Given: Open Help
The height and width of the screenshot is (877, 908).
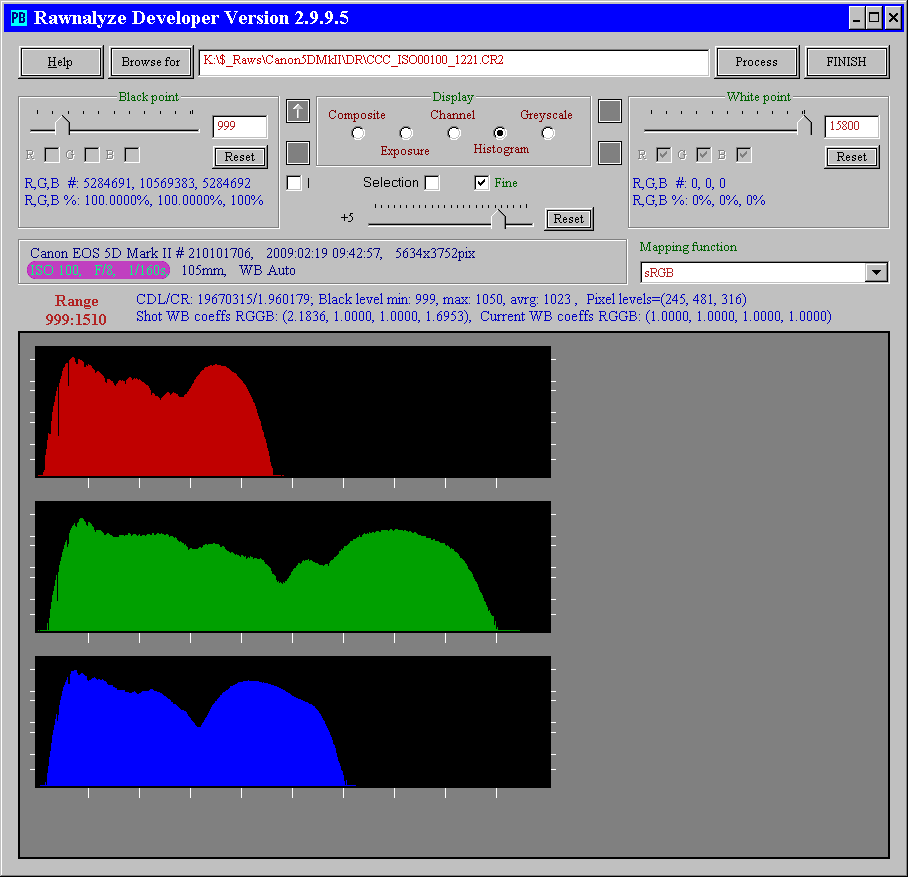Looking at the screenshot, I should 61,62.
